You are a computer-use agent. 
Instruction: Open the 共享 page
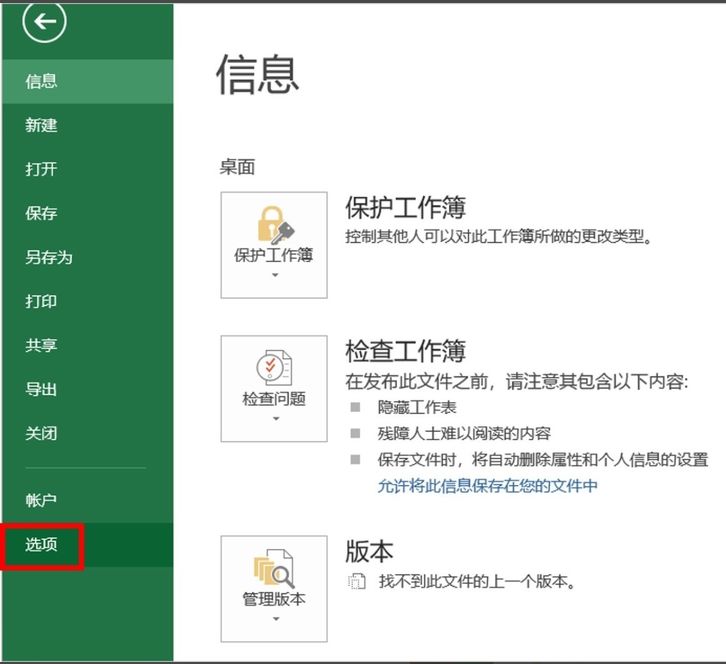click(x=88, y=345)
